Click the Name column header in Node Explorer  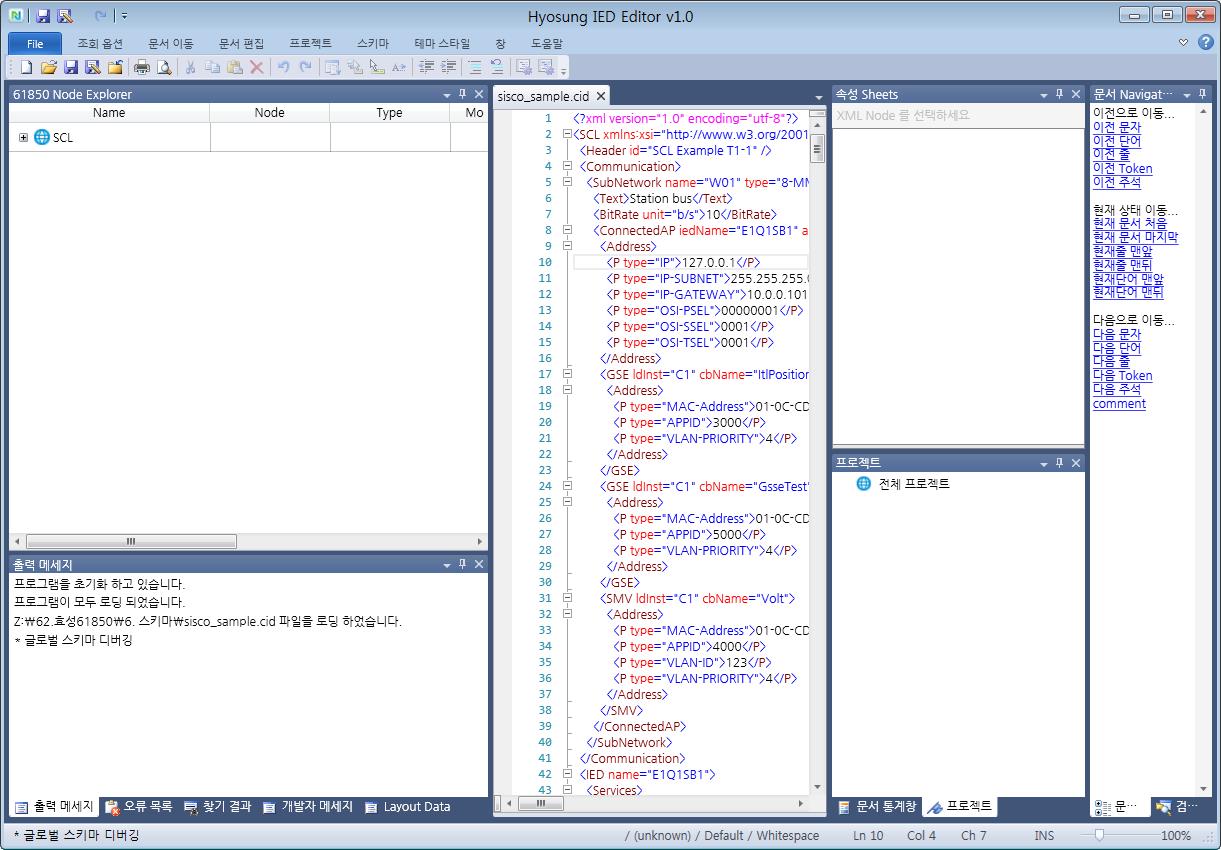coord(109,113)
